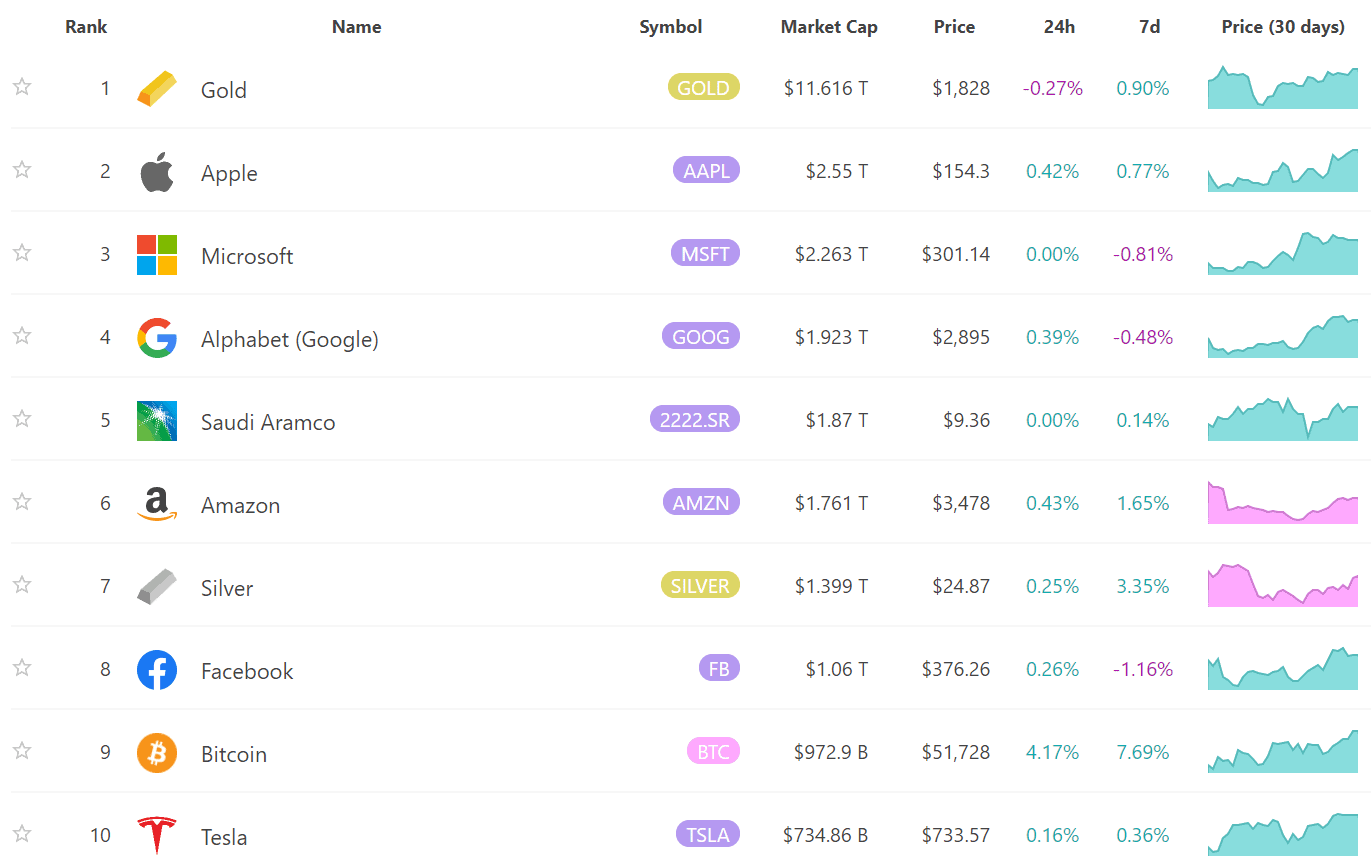Sort by the Name column header
This screenshot has width=1372, height=868.
(356, 27)
